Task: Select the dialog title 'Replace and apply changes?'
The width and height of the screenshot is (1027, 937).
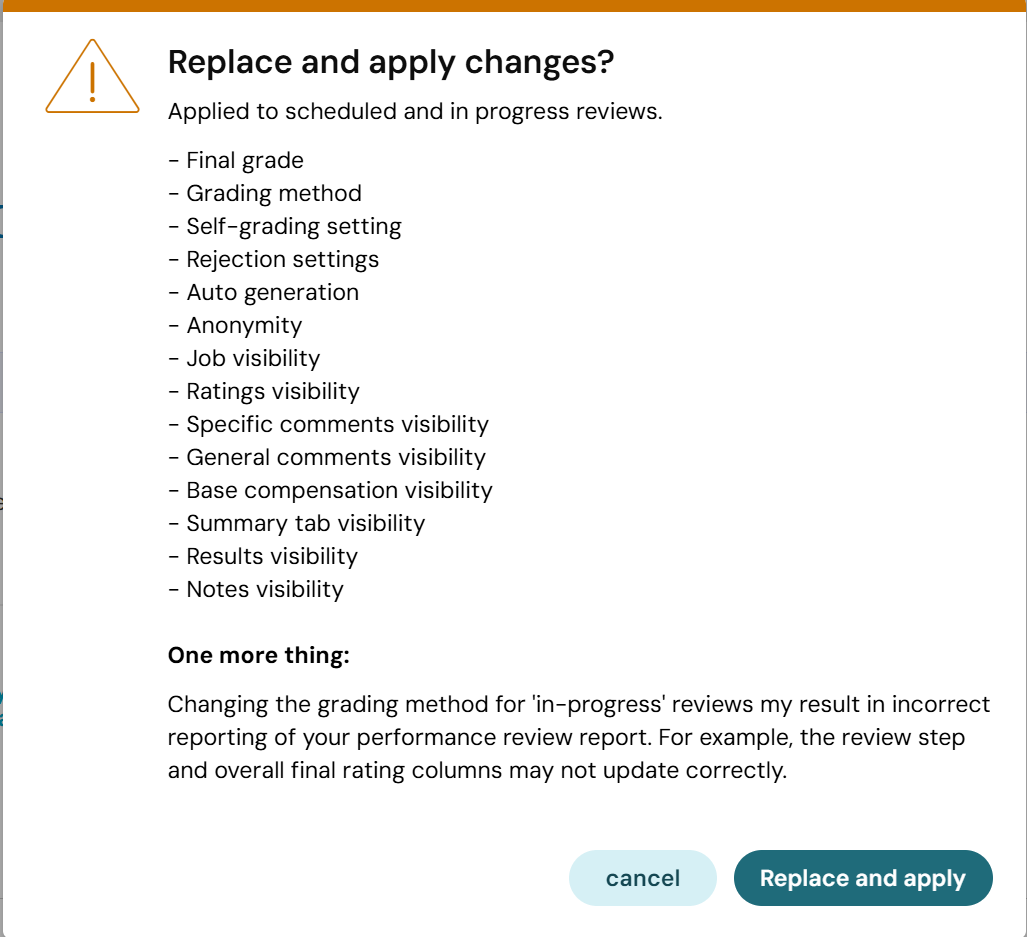Action: pyautogui.click(x=391, y=62)
